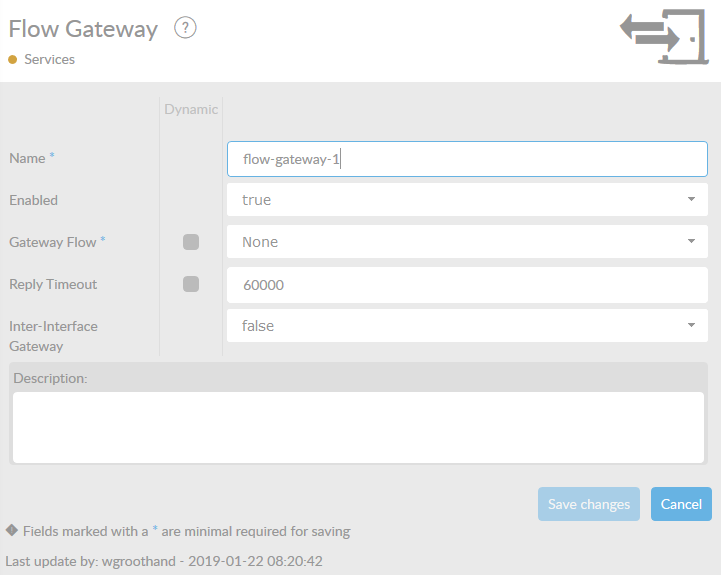Click the diamond icon beside the required-fields note
Viewport: 721px width, 575px height.
[11, 530]
